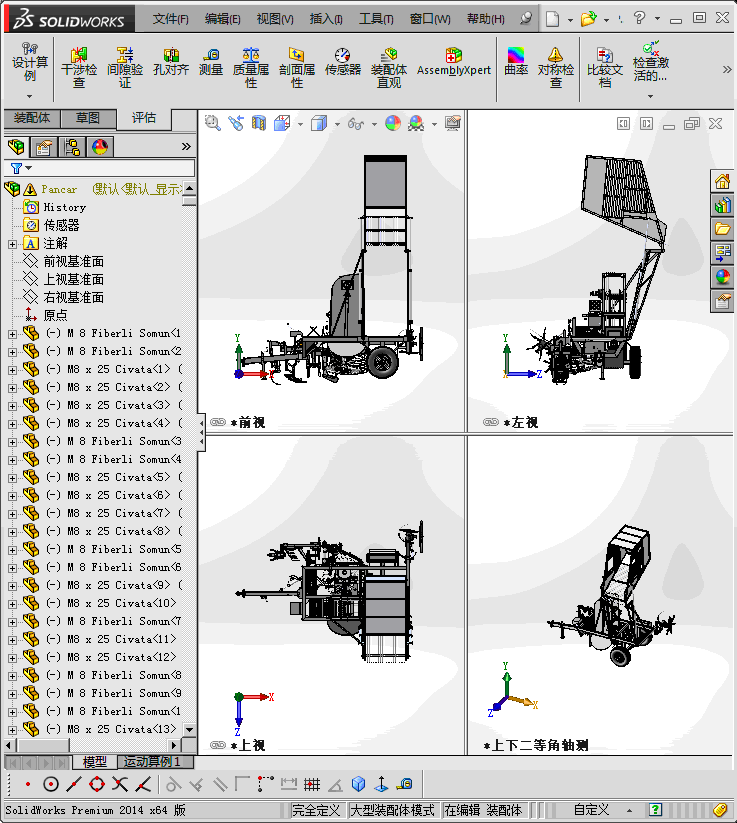Click the New document button
The height and width of the screenshot is (823, 737).
pos(552,19)
